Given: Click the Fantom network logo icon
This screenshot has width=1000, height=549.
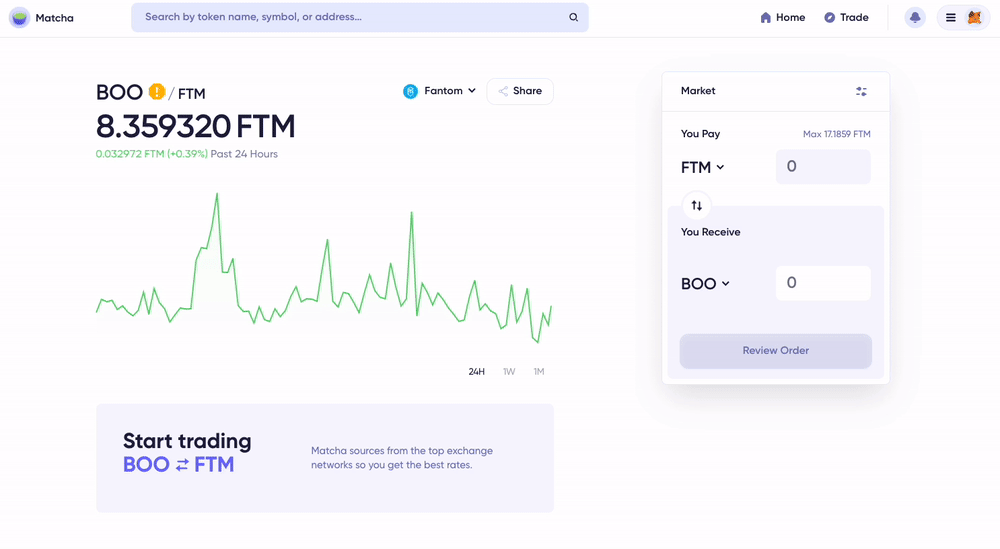Looking at the screenshot, I should (411, 91).
